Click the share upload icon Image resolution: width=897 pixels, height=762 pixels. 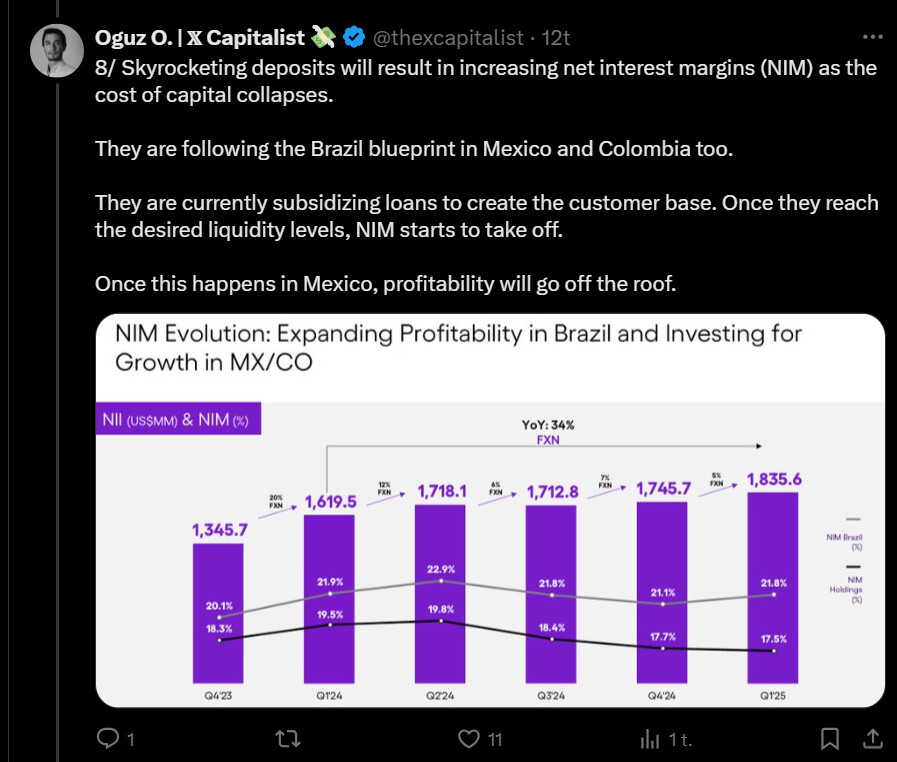pyautogui.click(x=871, y=739)
